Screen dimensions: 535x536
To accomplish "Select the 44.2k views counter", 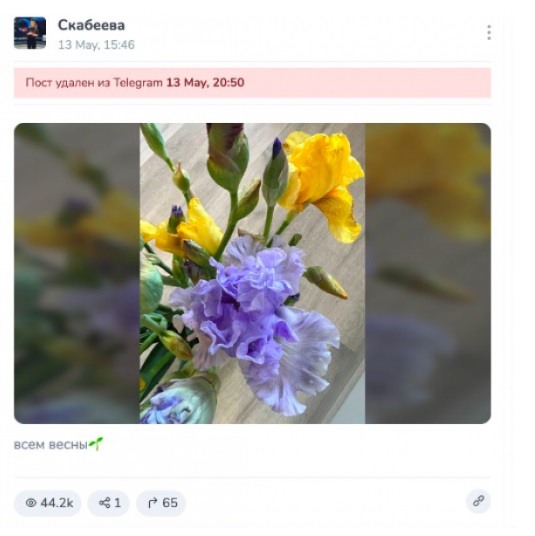I will point(57,503).
